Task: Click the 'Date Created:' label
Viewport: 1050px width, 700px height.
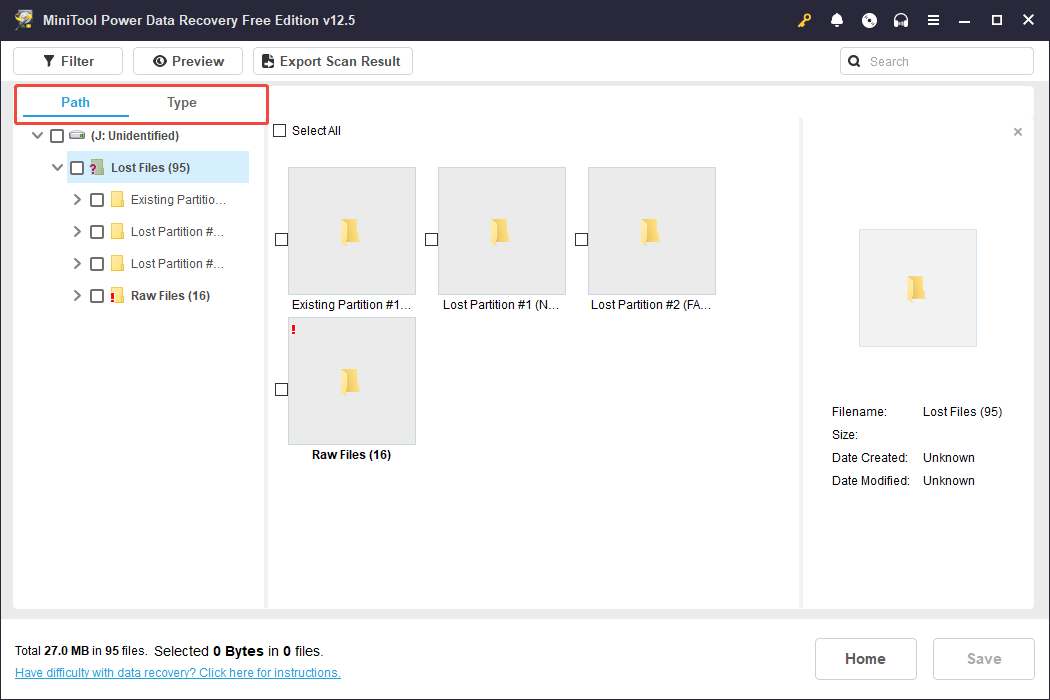Action: (869, 458)
